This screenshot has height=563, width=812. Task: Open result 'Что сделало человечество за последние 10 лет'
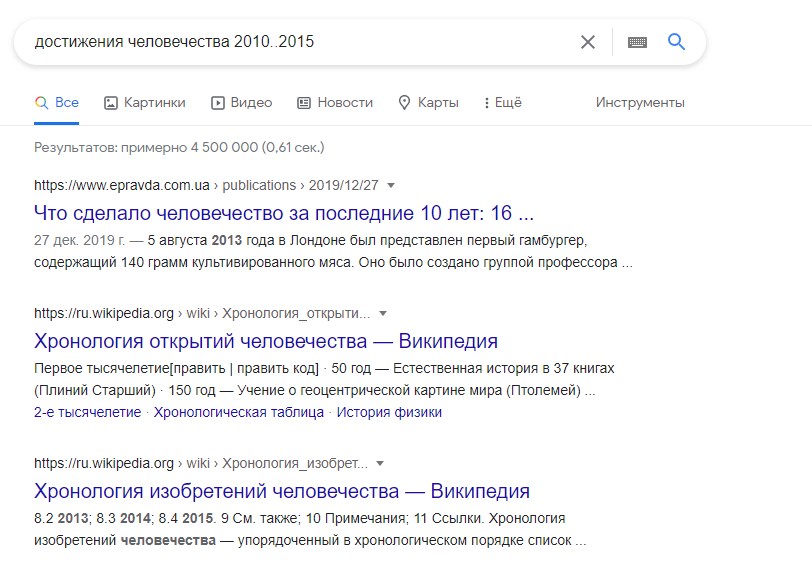pyautogui.click(x=284, y=213)
